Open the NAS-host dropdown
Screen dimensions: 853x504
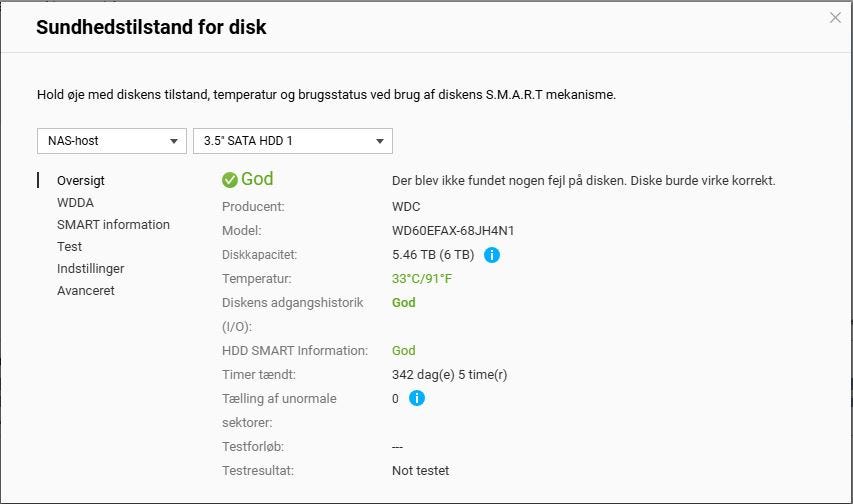(112, 141)
